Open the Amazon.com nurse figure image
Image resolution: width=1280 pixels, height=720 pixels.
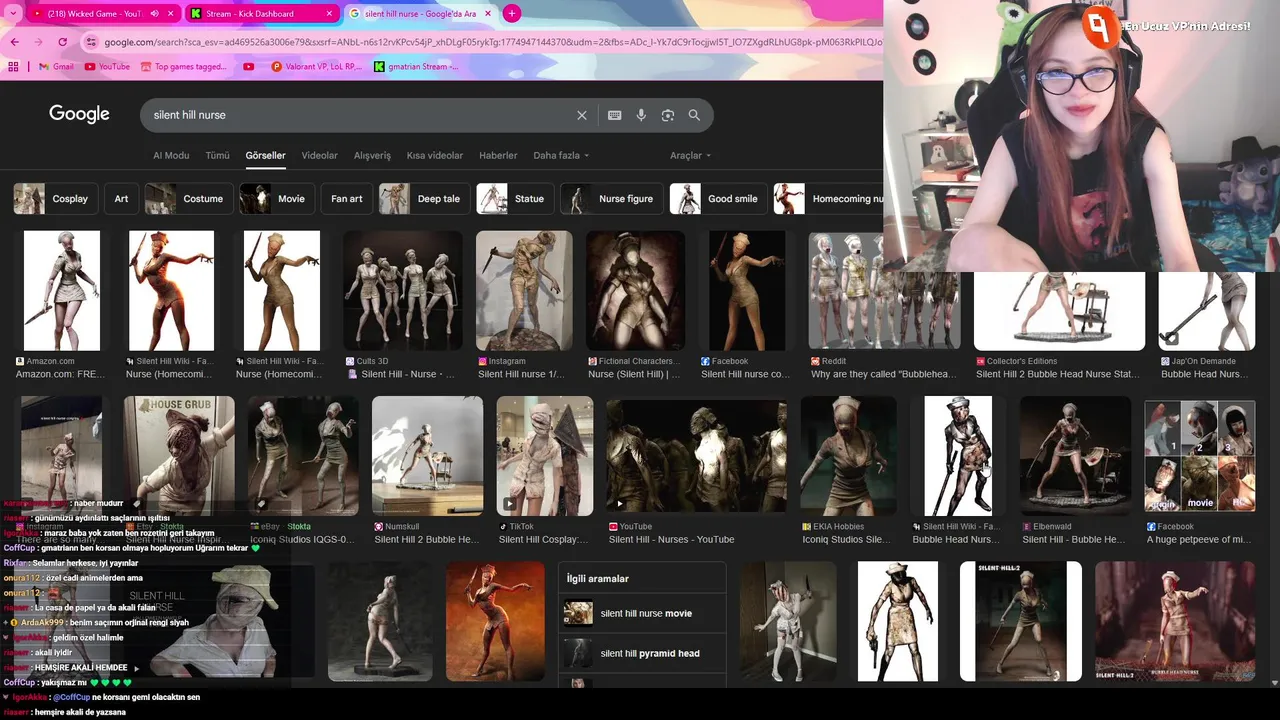[x=62, y=290]
